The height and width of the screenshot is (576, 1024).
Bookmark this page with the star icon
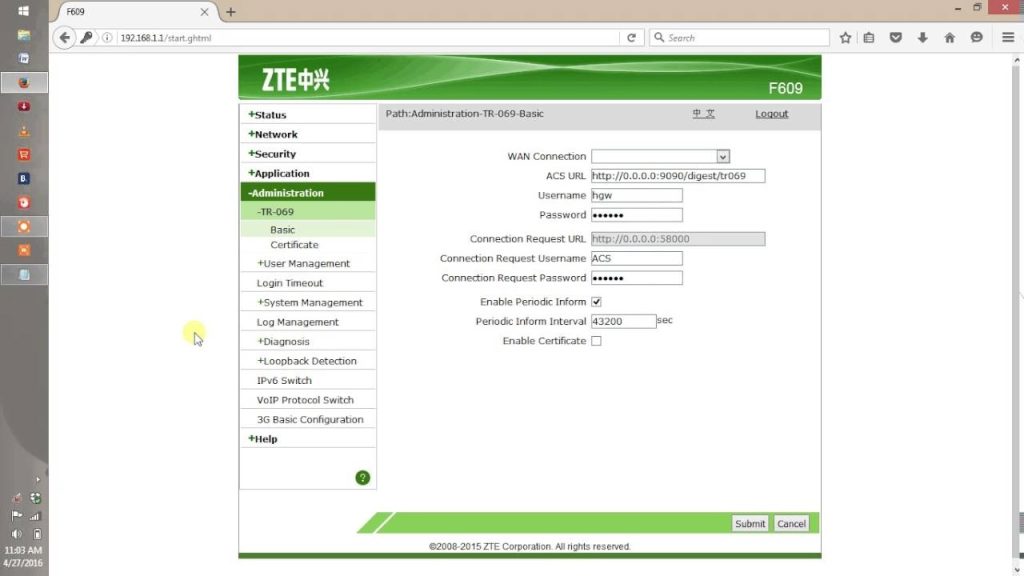point(845,37)
